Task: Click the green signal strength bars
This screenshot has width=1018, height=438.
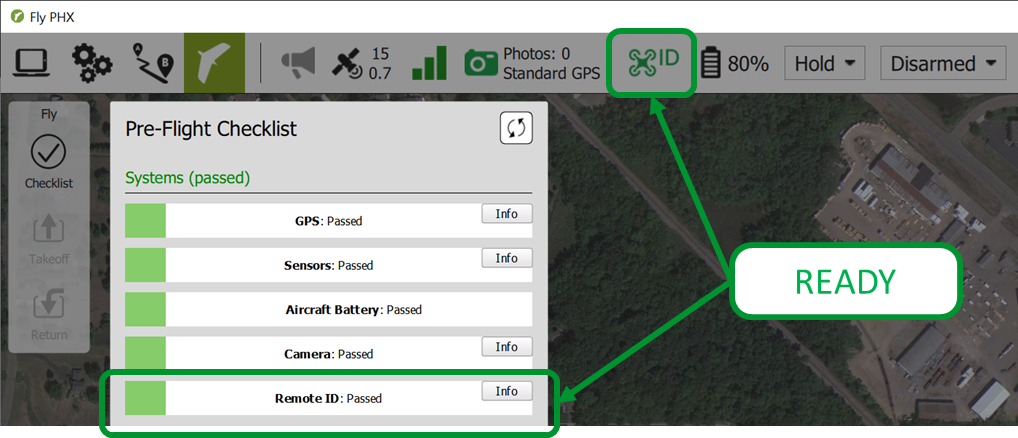Action: tap(430, 63)
